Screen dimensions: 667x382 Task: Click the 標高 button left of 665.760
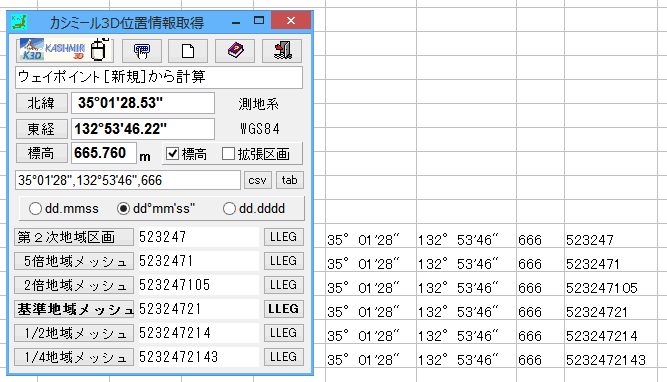coord(42,153)
